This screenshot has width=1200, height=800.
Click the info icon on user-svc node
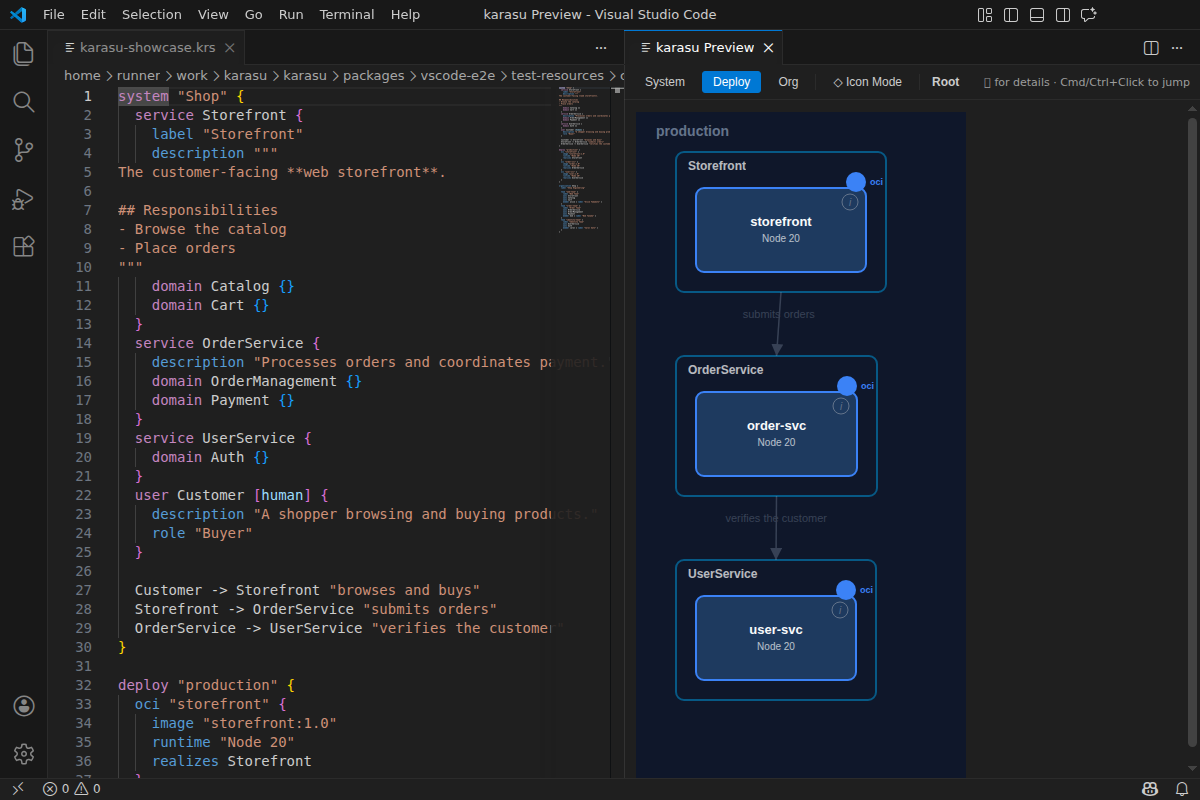(840, 610)
